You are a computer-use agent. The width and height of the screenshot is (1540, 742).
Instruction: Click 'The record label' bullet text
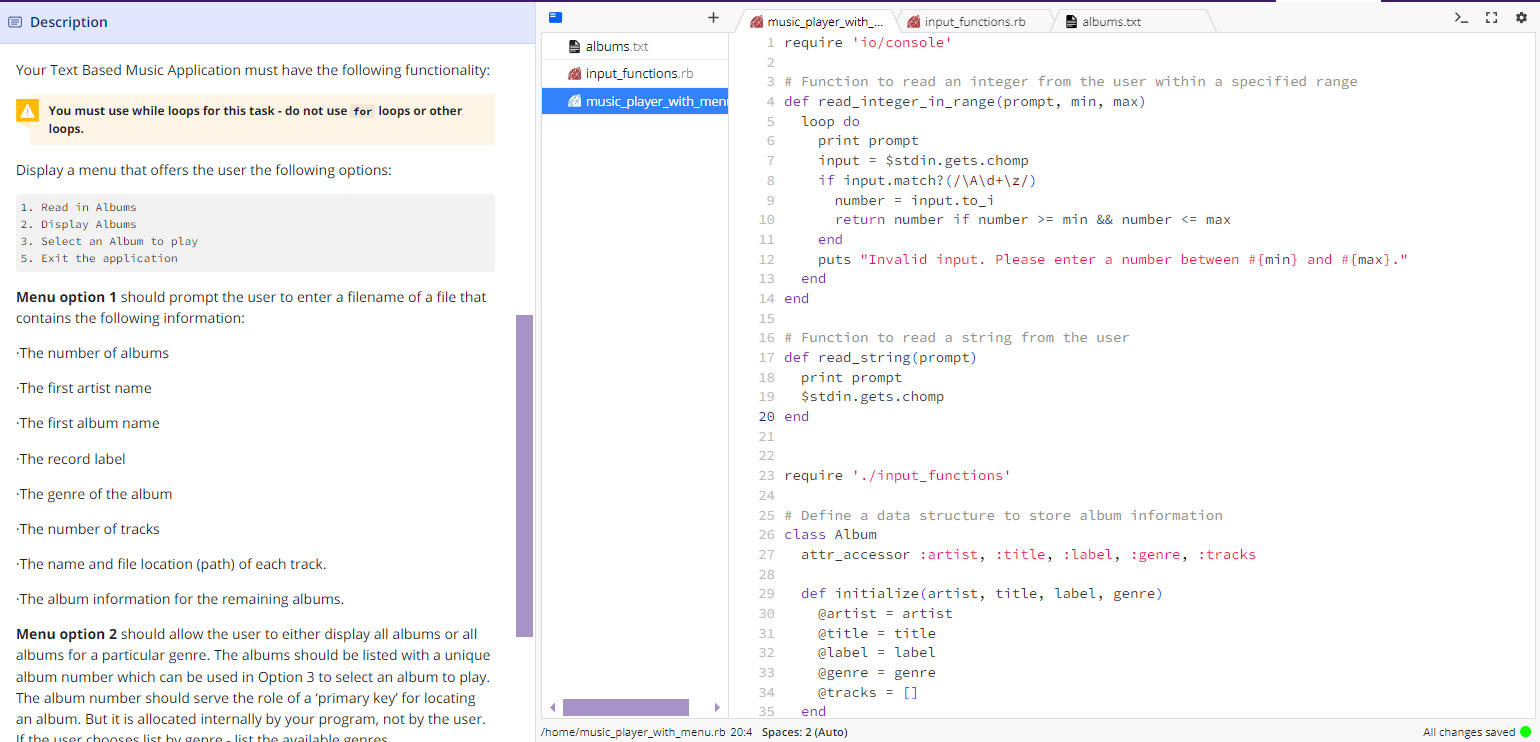coord(71,459)
